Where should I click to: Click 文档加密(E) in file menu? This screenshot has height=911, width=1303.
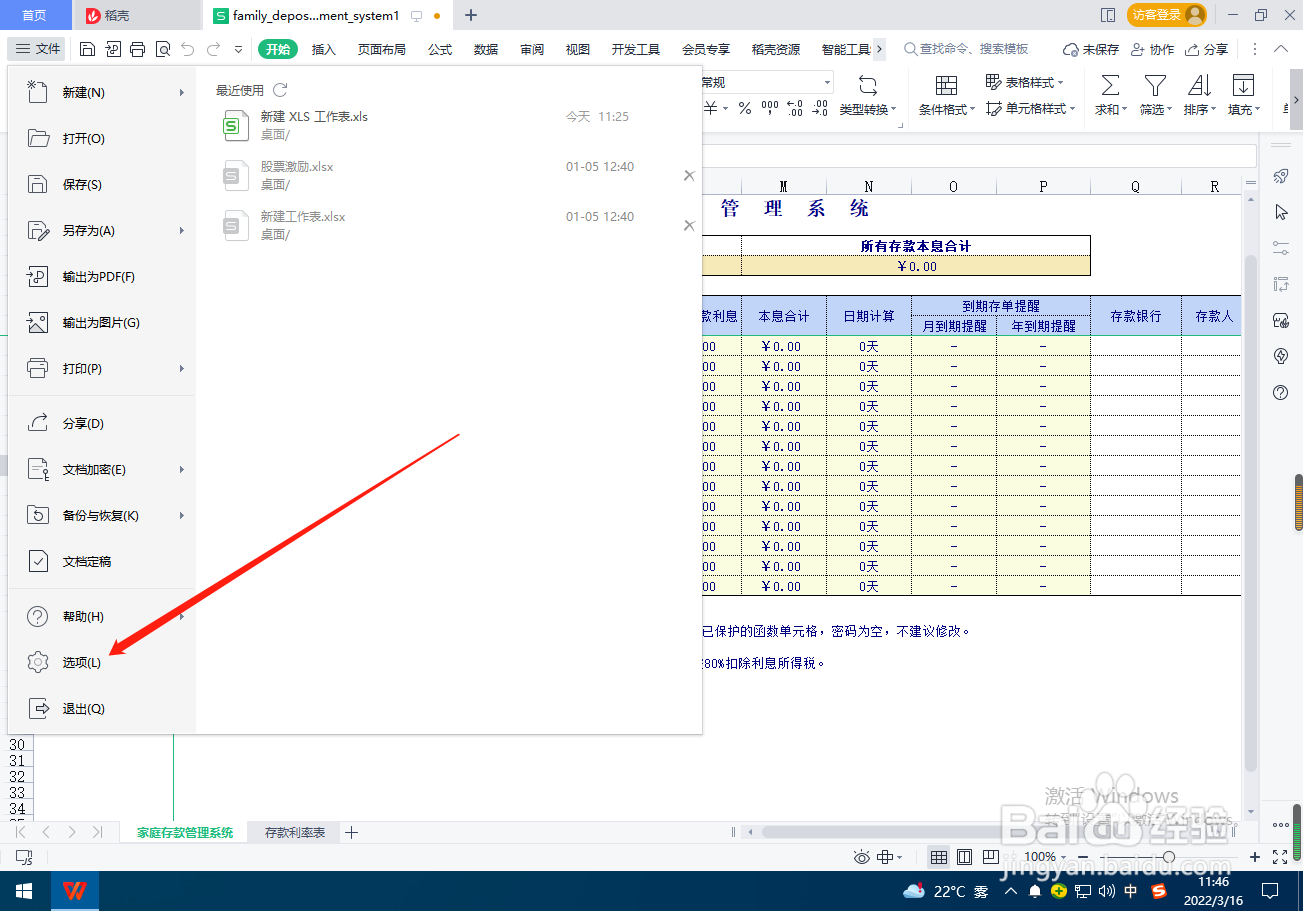point(102,469)
